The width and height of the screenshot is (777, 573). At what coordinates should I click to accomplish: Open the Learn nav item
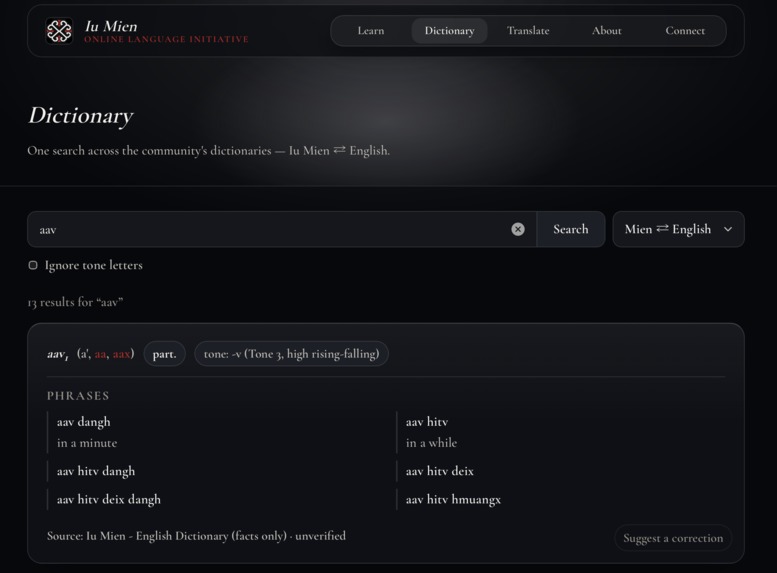[x=371, y=31]
